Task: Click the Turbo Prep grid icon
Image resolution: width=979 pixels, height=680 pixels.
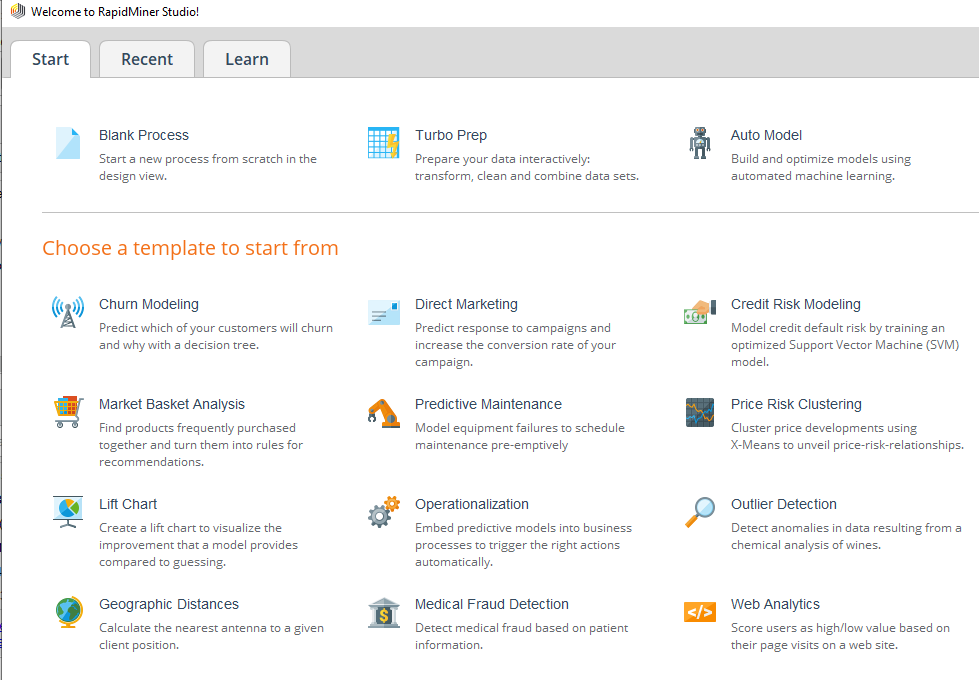Action: click(x=384, y=143)
